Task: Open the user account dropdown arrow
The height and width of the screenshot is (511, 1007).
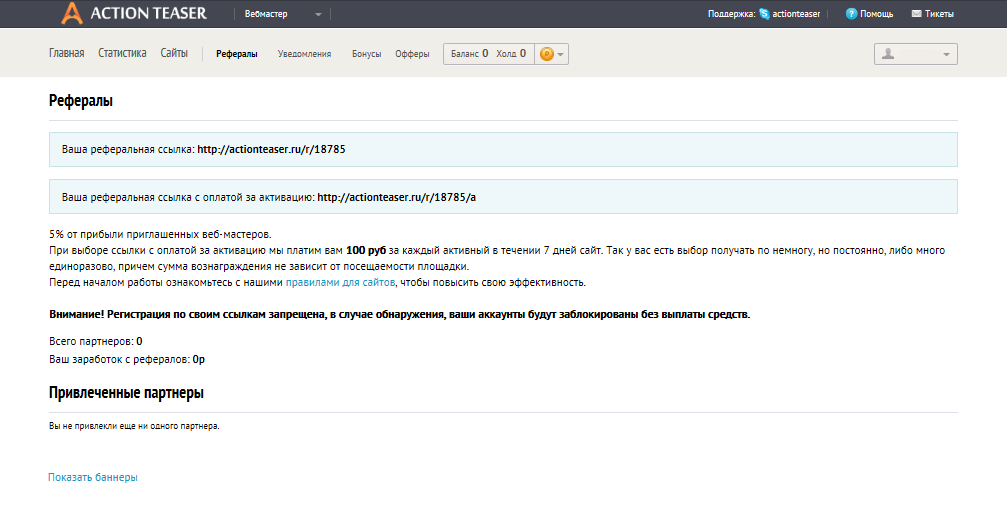Action: [946, 54]
